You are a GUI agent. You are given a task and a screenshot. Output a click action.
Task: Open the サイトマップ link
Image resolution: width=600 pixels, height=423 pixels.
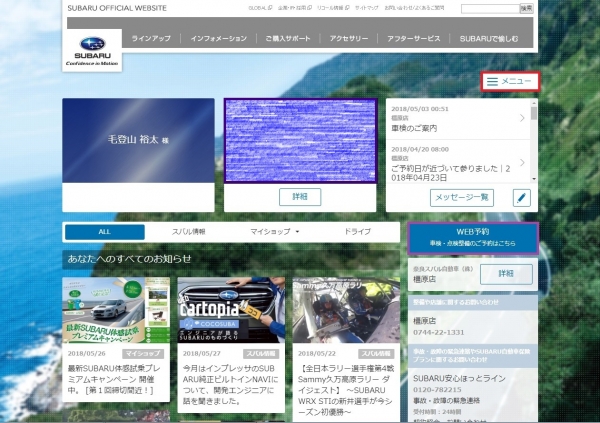pyautogui.click(x=367, y=8)
